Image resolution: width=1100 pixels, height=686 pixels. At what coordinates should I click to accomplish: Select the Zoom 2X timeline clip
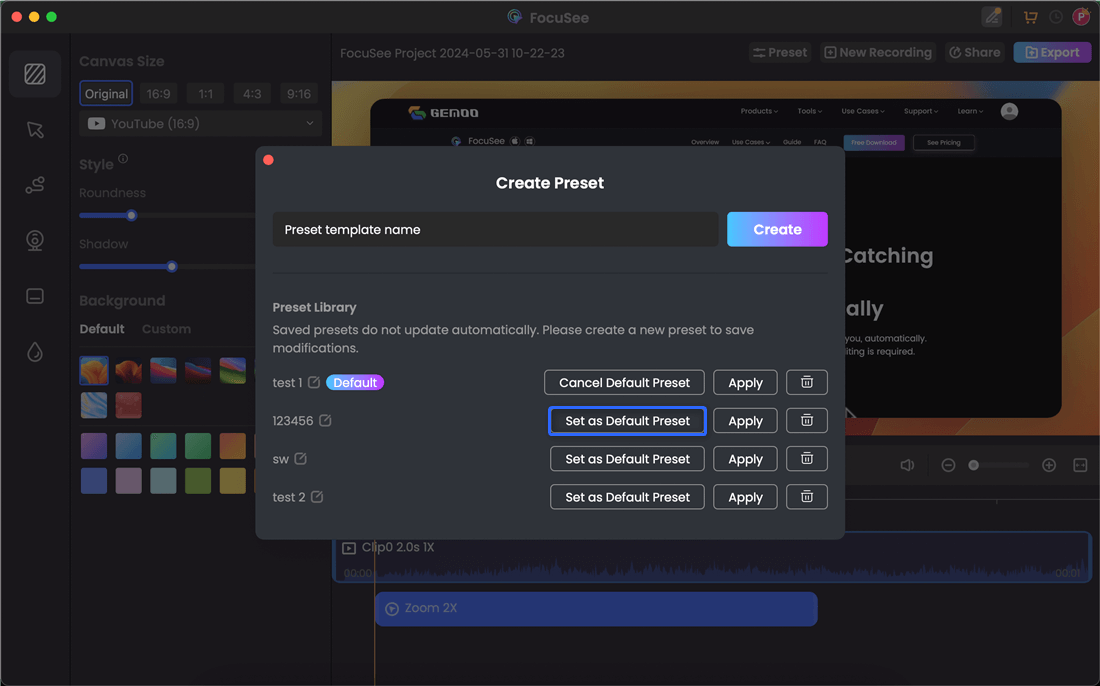point(596,608)
